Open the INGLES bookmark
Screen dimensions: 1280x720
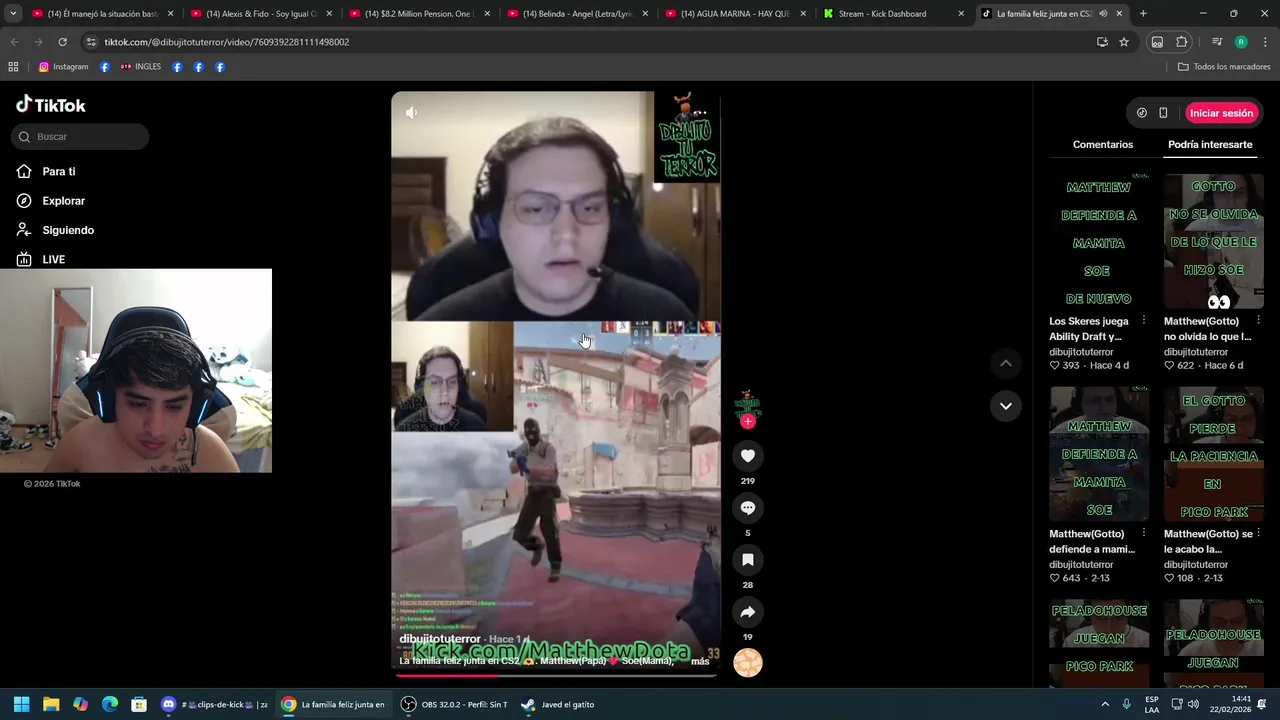(140, 67)
